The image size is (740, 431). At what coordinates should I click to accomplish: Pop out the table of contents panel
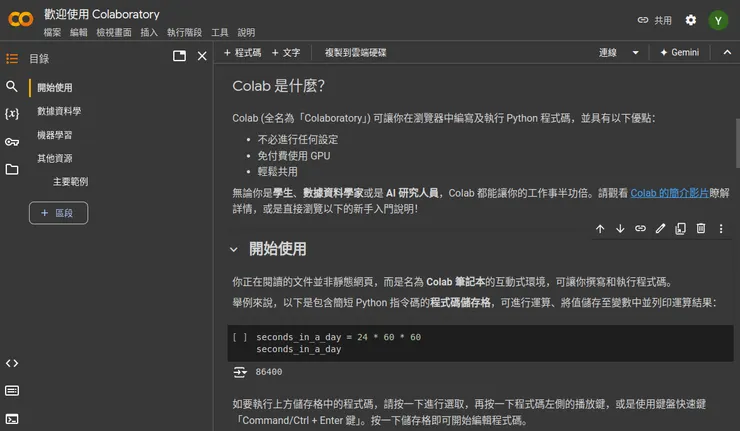coord(179,56)
